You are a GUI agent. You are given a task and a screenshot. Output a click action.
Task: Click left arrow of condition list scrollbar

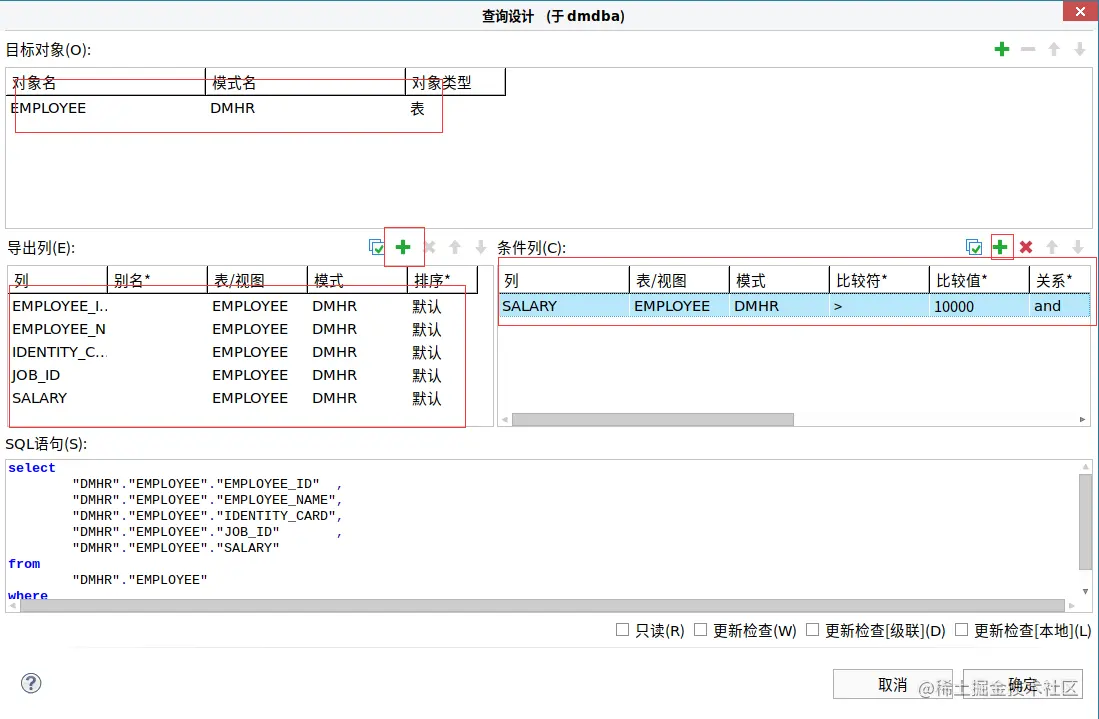coord(505,419)
